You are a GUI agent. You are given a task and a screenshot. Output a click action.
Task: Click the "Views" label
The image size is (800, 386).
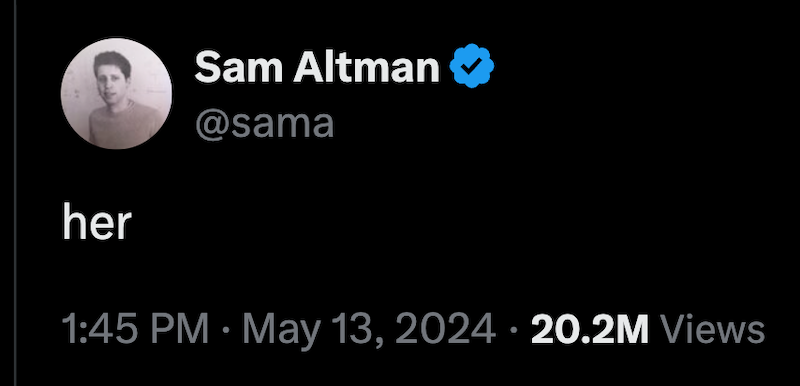coord(712,329)
